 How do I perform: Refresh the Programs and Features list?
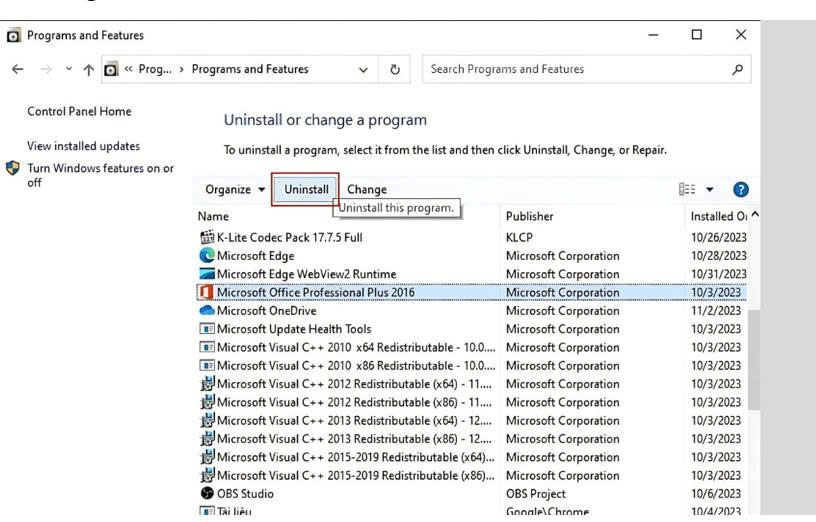(x=395, y=69)
